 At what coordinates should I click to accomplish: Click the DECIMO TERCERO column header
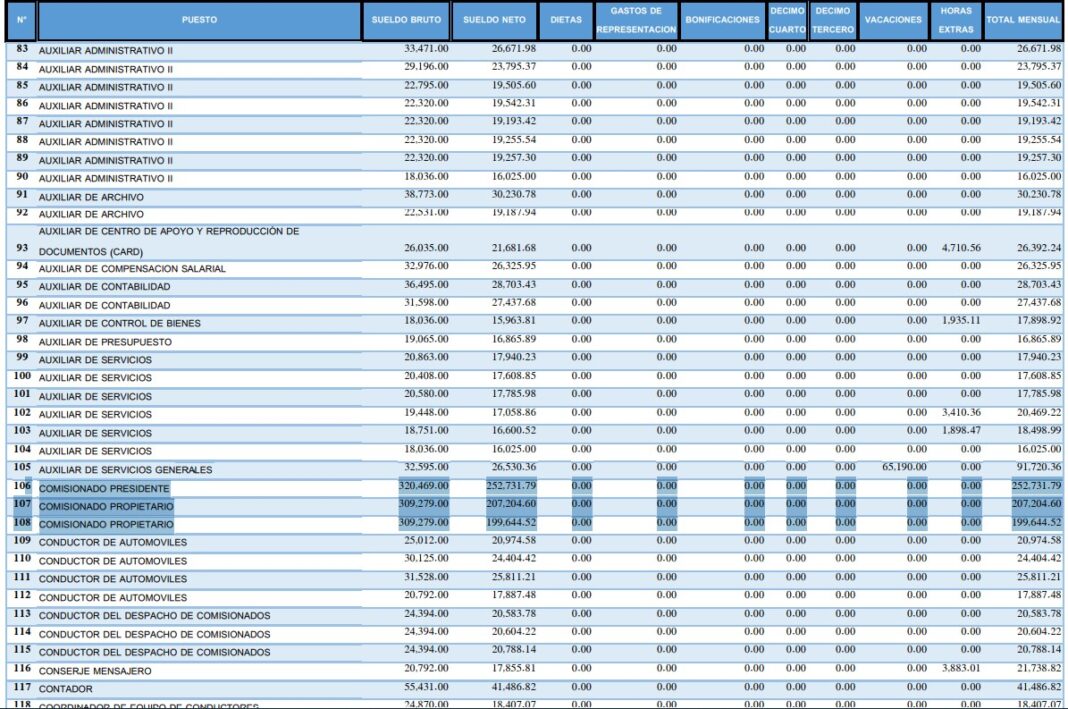pyautogui.click(x=832, y=21)
